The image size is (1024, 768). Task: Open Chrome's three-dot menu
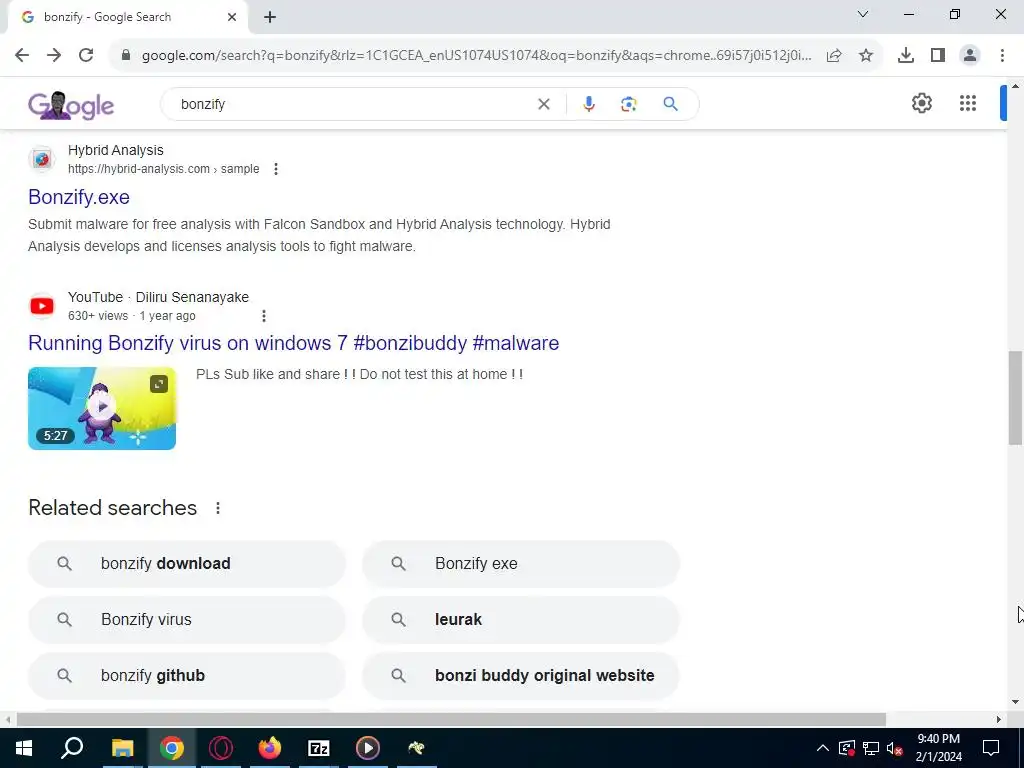[x=1002, y=56]
